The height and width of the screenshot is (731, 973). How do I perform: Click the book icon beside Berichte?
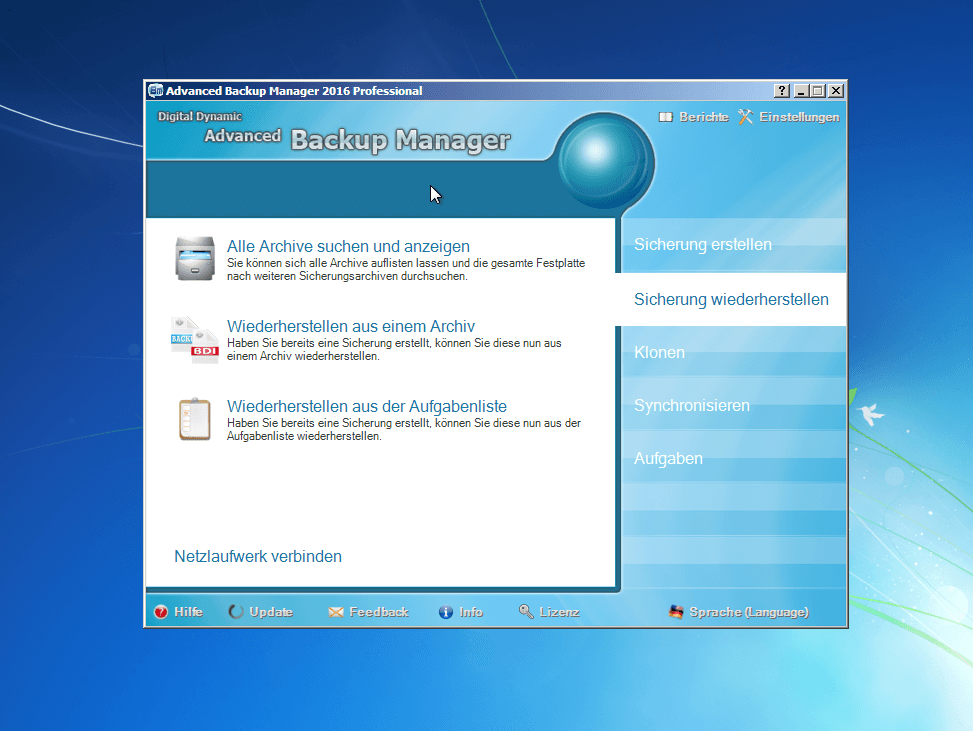(x=665, y=117)
